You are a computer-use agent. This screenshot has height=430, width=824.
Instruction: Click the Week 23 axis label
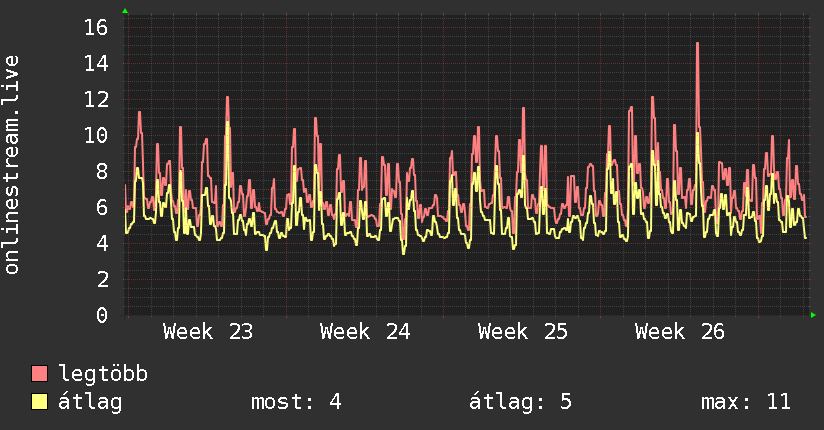coord(208,332)
